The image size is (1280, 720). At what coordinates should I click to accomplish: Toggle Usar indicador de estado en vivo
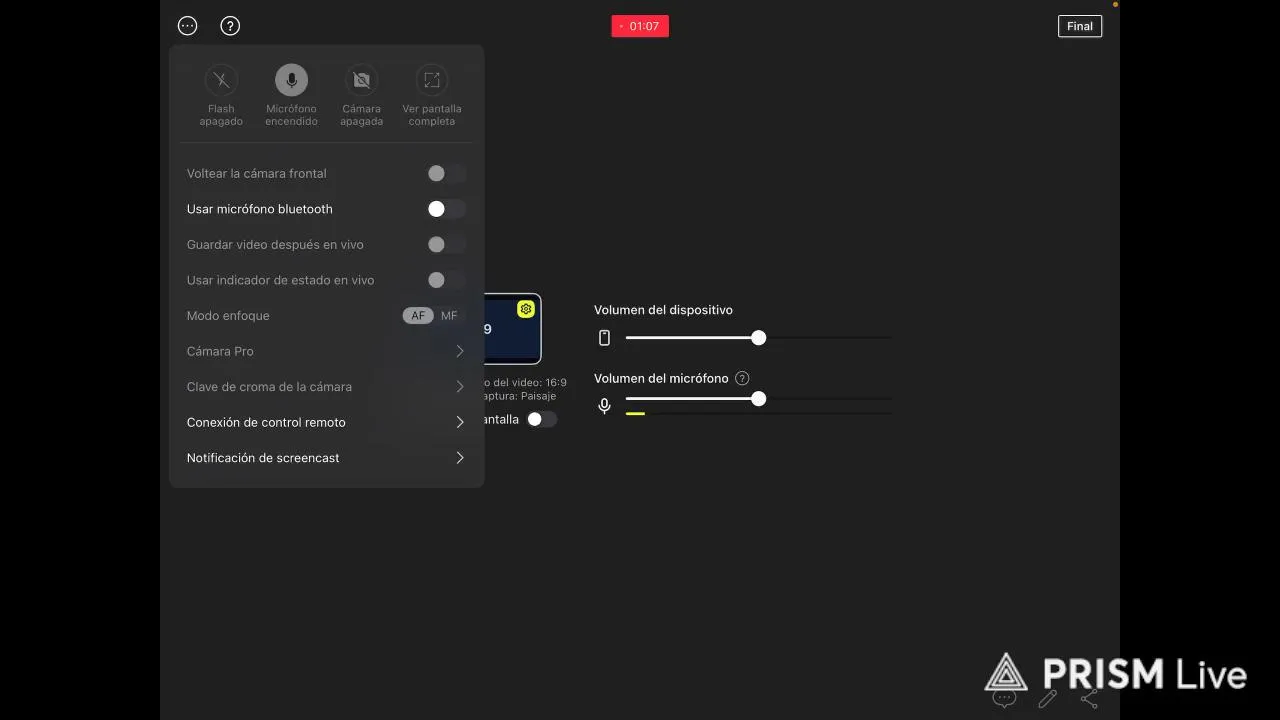click(446, 280)
